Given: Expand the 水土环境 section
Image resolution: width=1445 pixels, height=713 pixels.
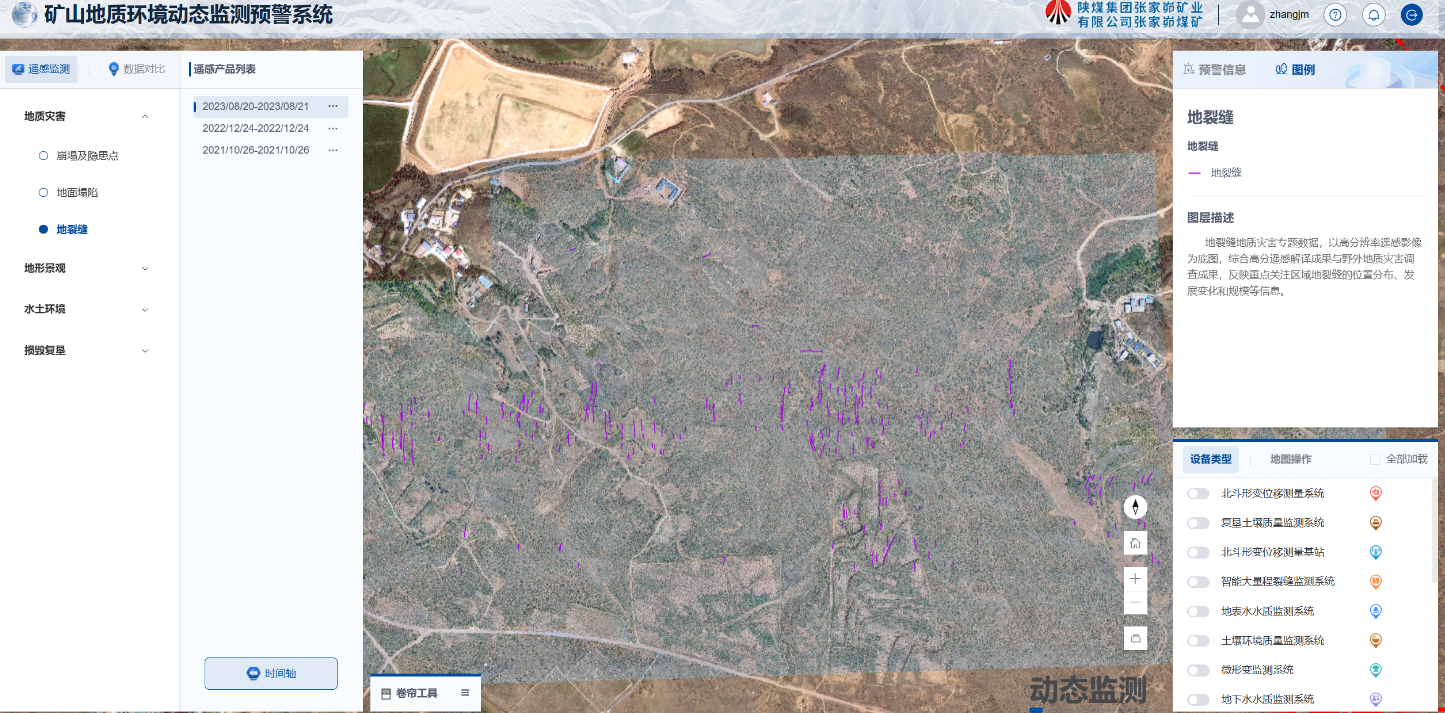Looking at the screenshot, I should (145, 309).
